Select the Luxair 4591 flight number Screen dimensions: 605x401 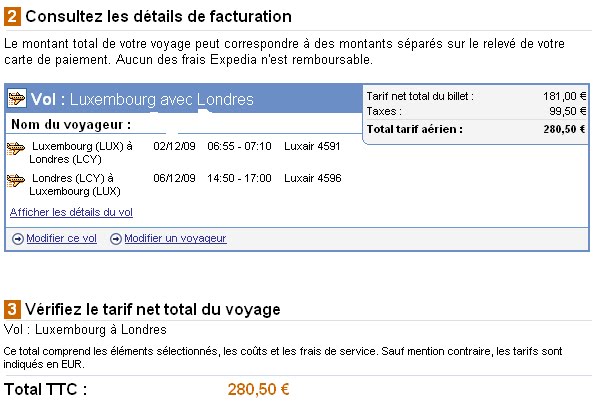312,146
